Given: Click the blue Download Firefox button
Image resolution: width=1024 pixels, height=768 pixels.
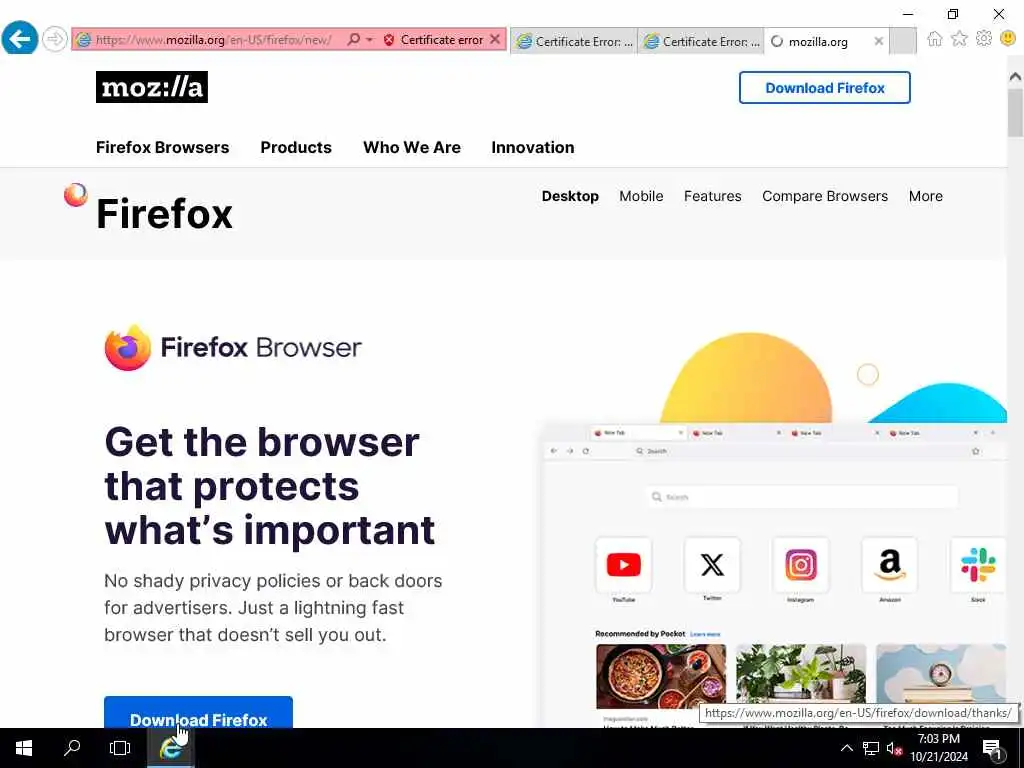Looking at the screenshot, I should pyautogui.click(x=199, y=712).
